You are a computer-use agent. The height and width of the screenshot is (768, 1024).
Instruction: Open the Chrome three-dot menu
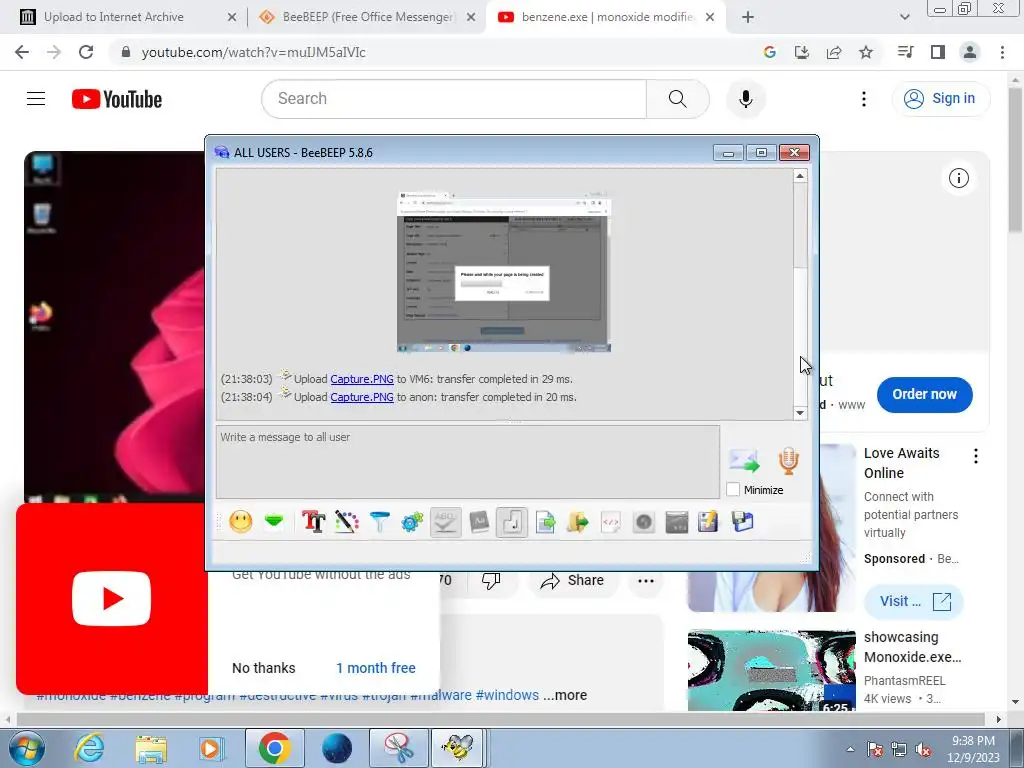(x=1002, y=52)
